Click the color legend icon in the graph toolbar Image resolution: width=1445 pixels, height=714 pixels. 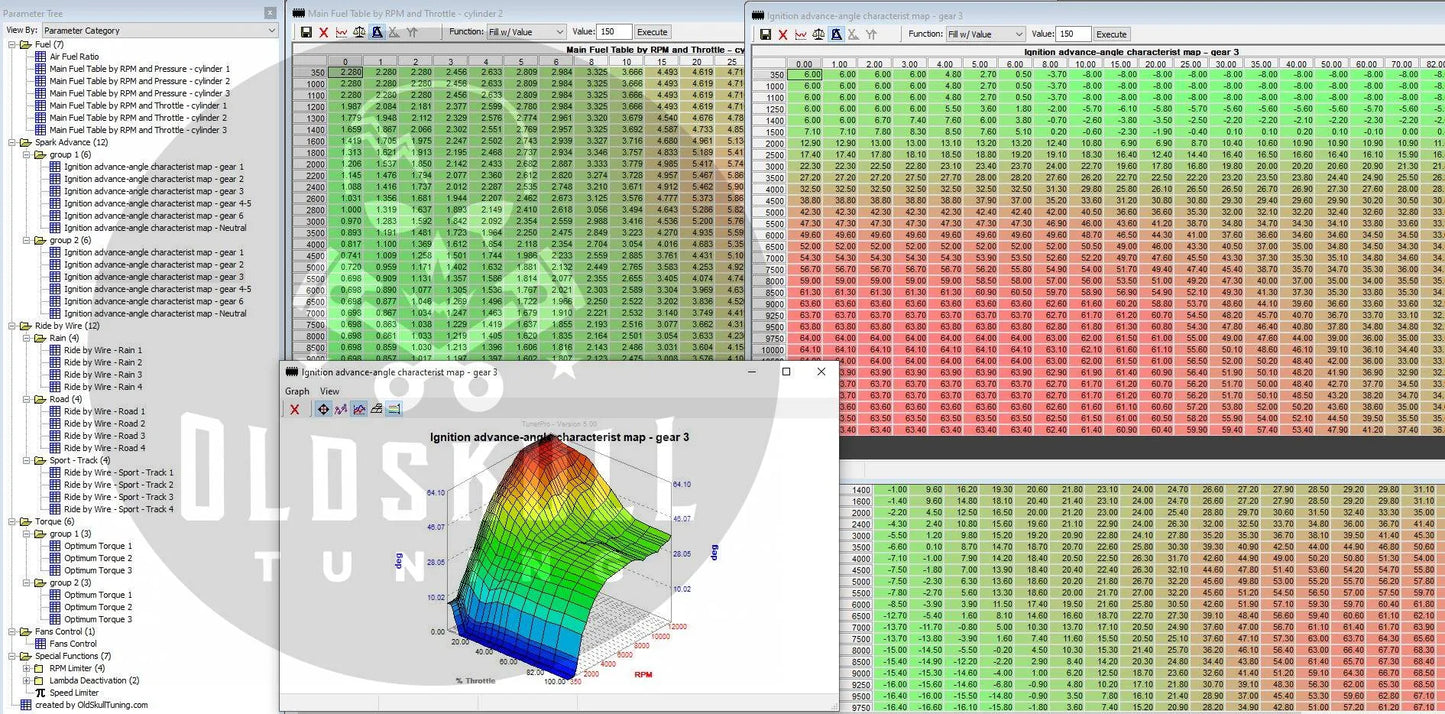(394, 409)
